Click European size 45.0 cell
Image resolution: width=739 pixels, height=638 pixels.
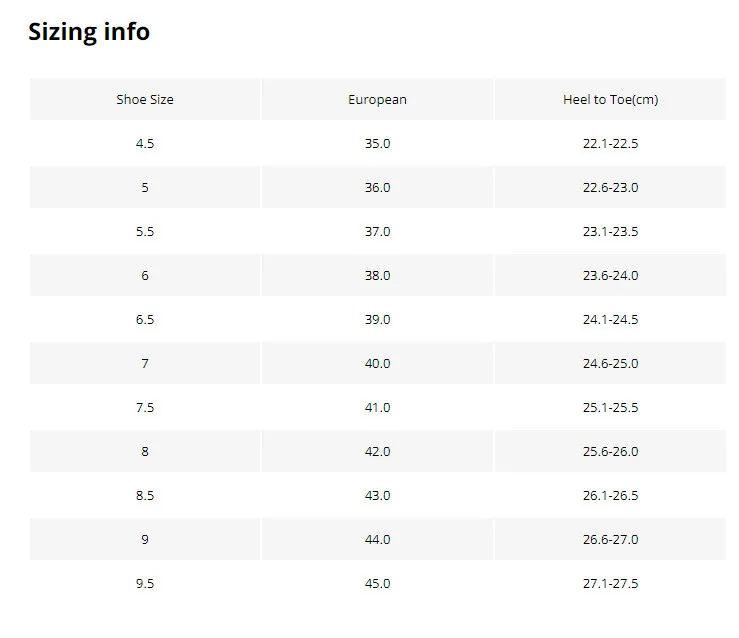(377, 584)
